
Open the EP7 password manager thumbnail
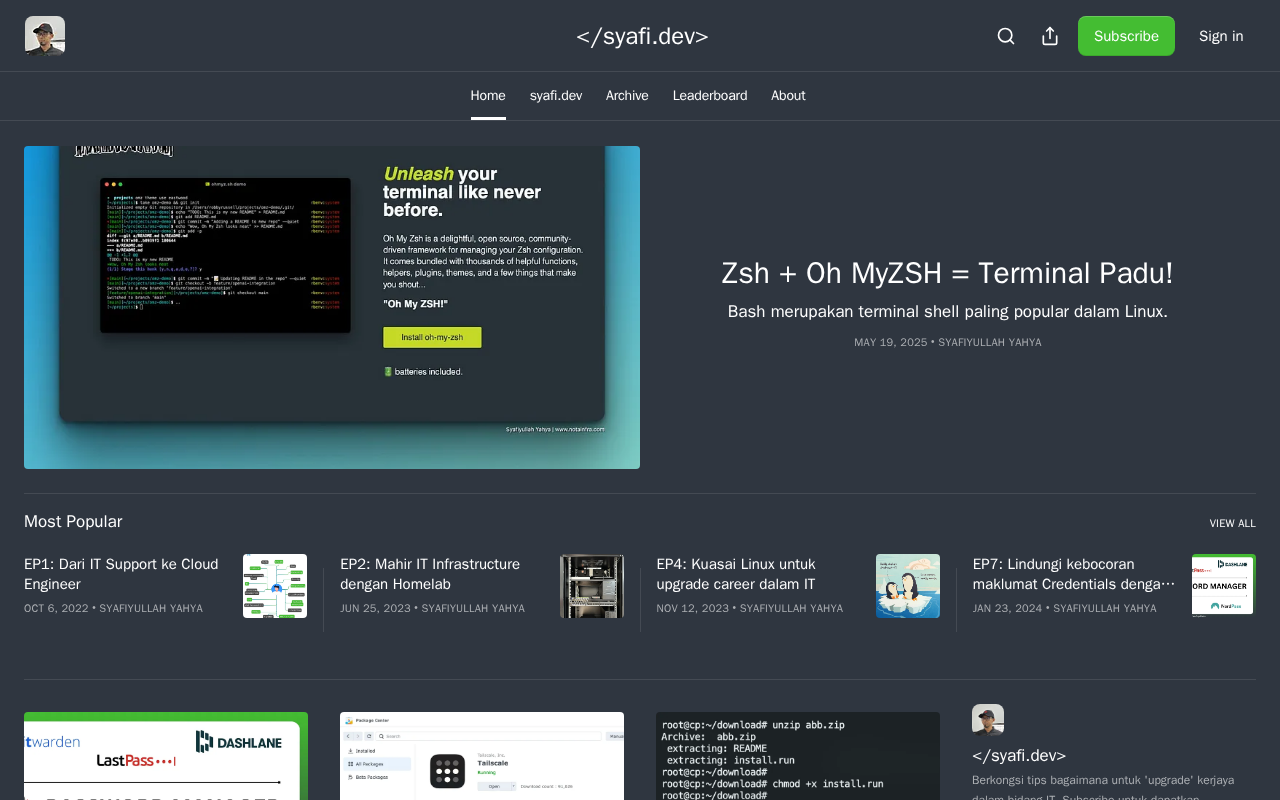[1224, 586]
